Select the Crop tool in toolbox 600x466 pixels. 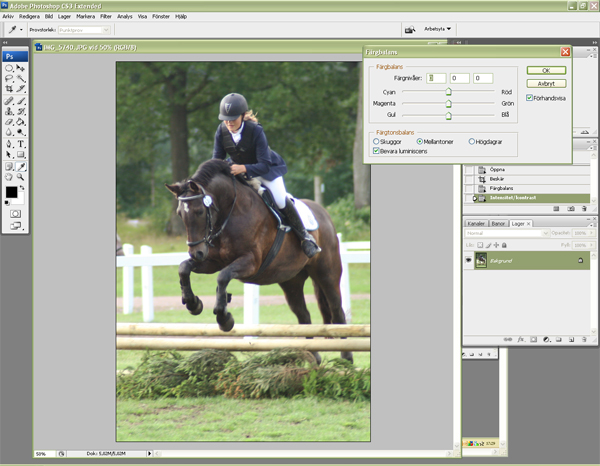point(9,89)
